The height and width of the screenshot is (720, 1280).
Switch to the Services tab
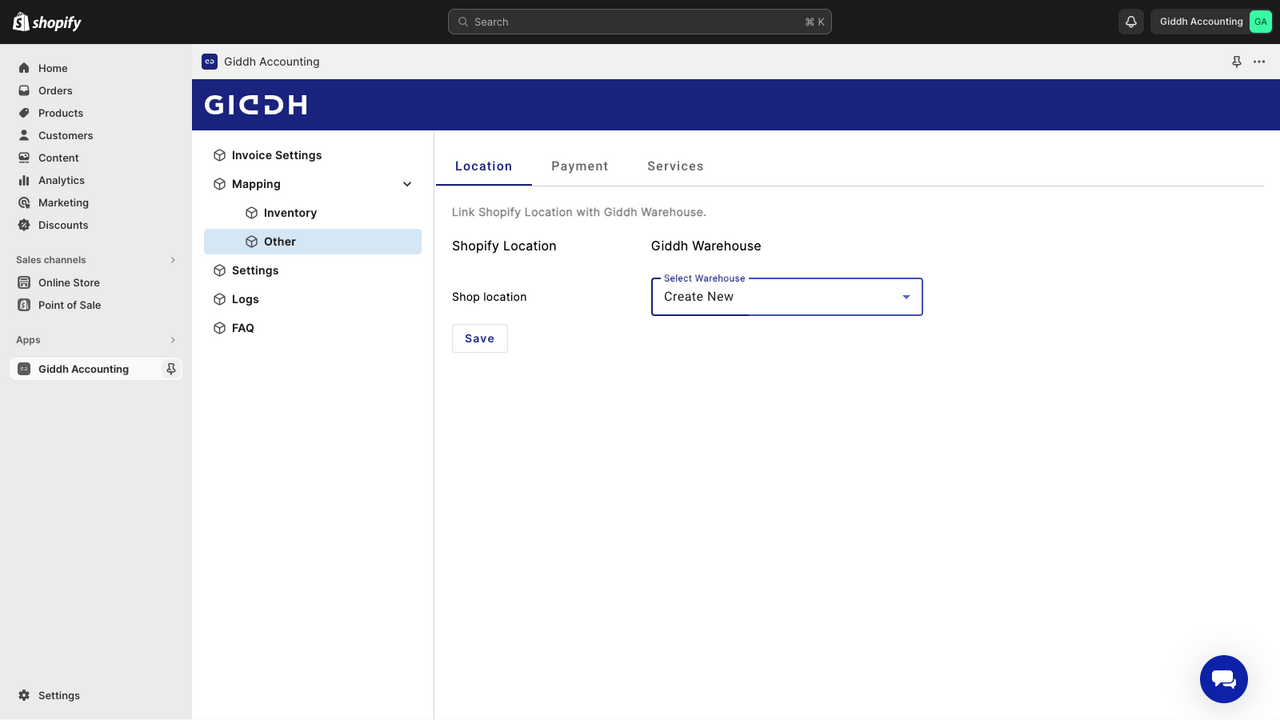[x=676, y=166]
